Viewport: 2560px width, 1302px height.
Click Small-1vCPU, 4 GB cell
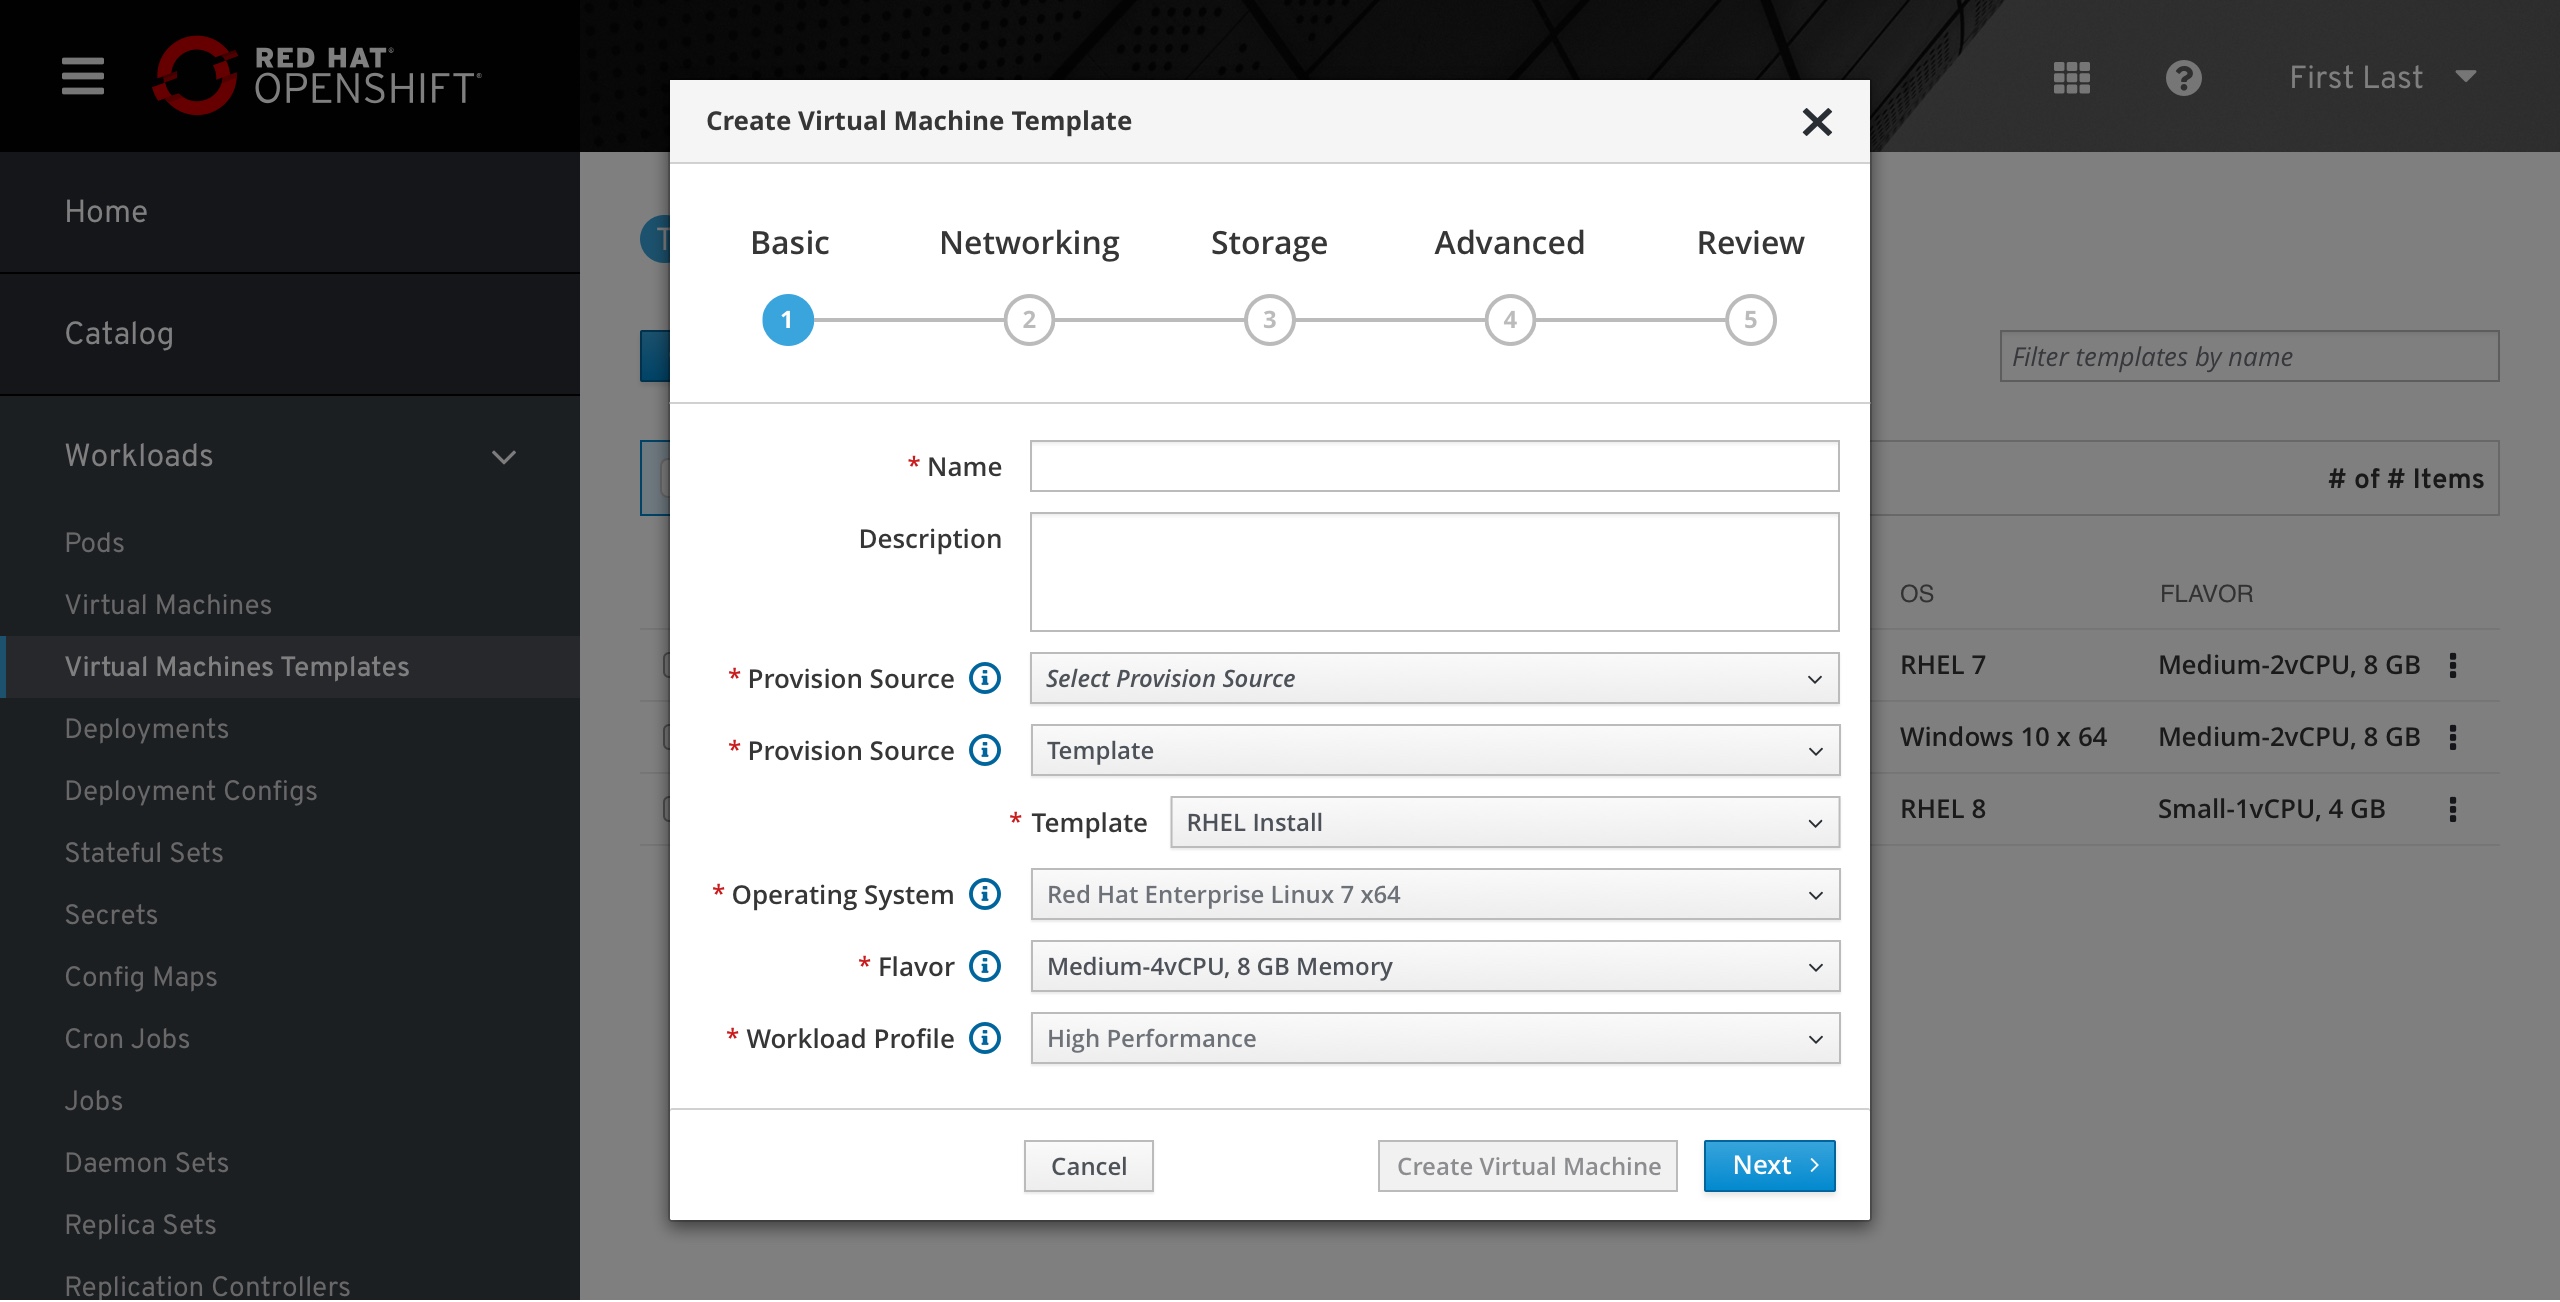click(x=2271, y=809)
